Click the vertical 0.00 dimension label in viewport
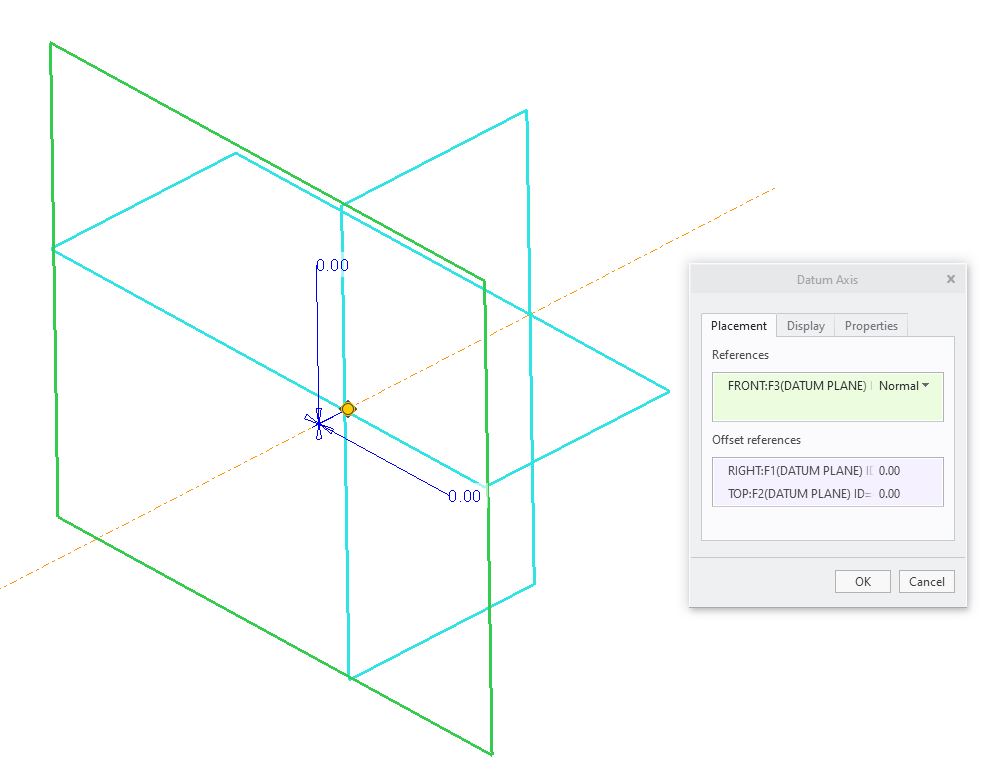 tap(331, 265)
